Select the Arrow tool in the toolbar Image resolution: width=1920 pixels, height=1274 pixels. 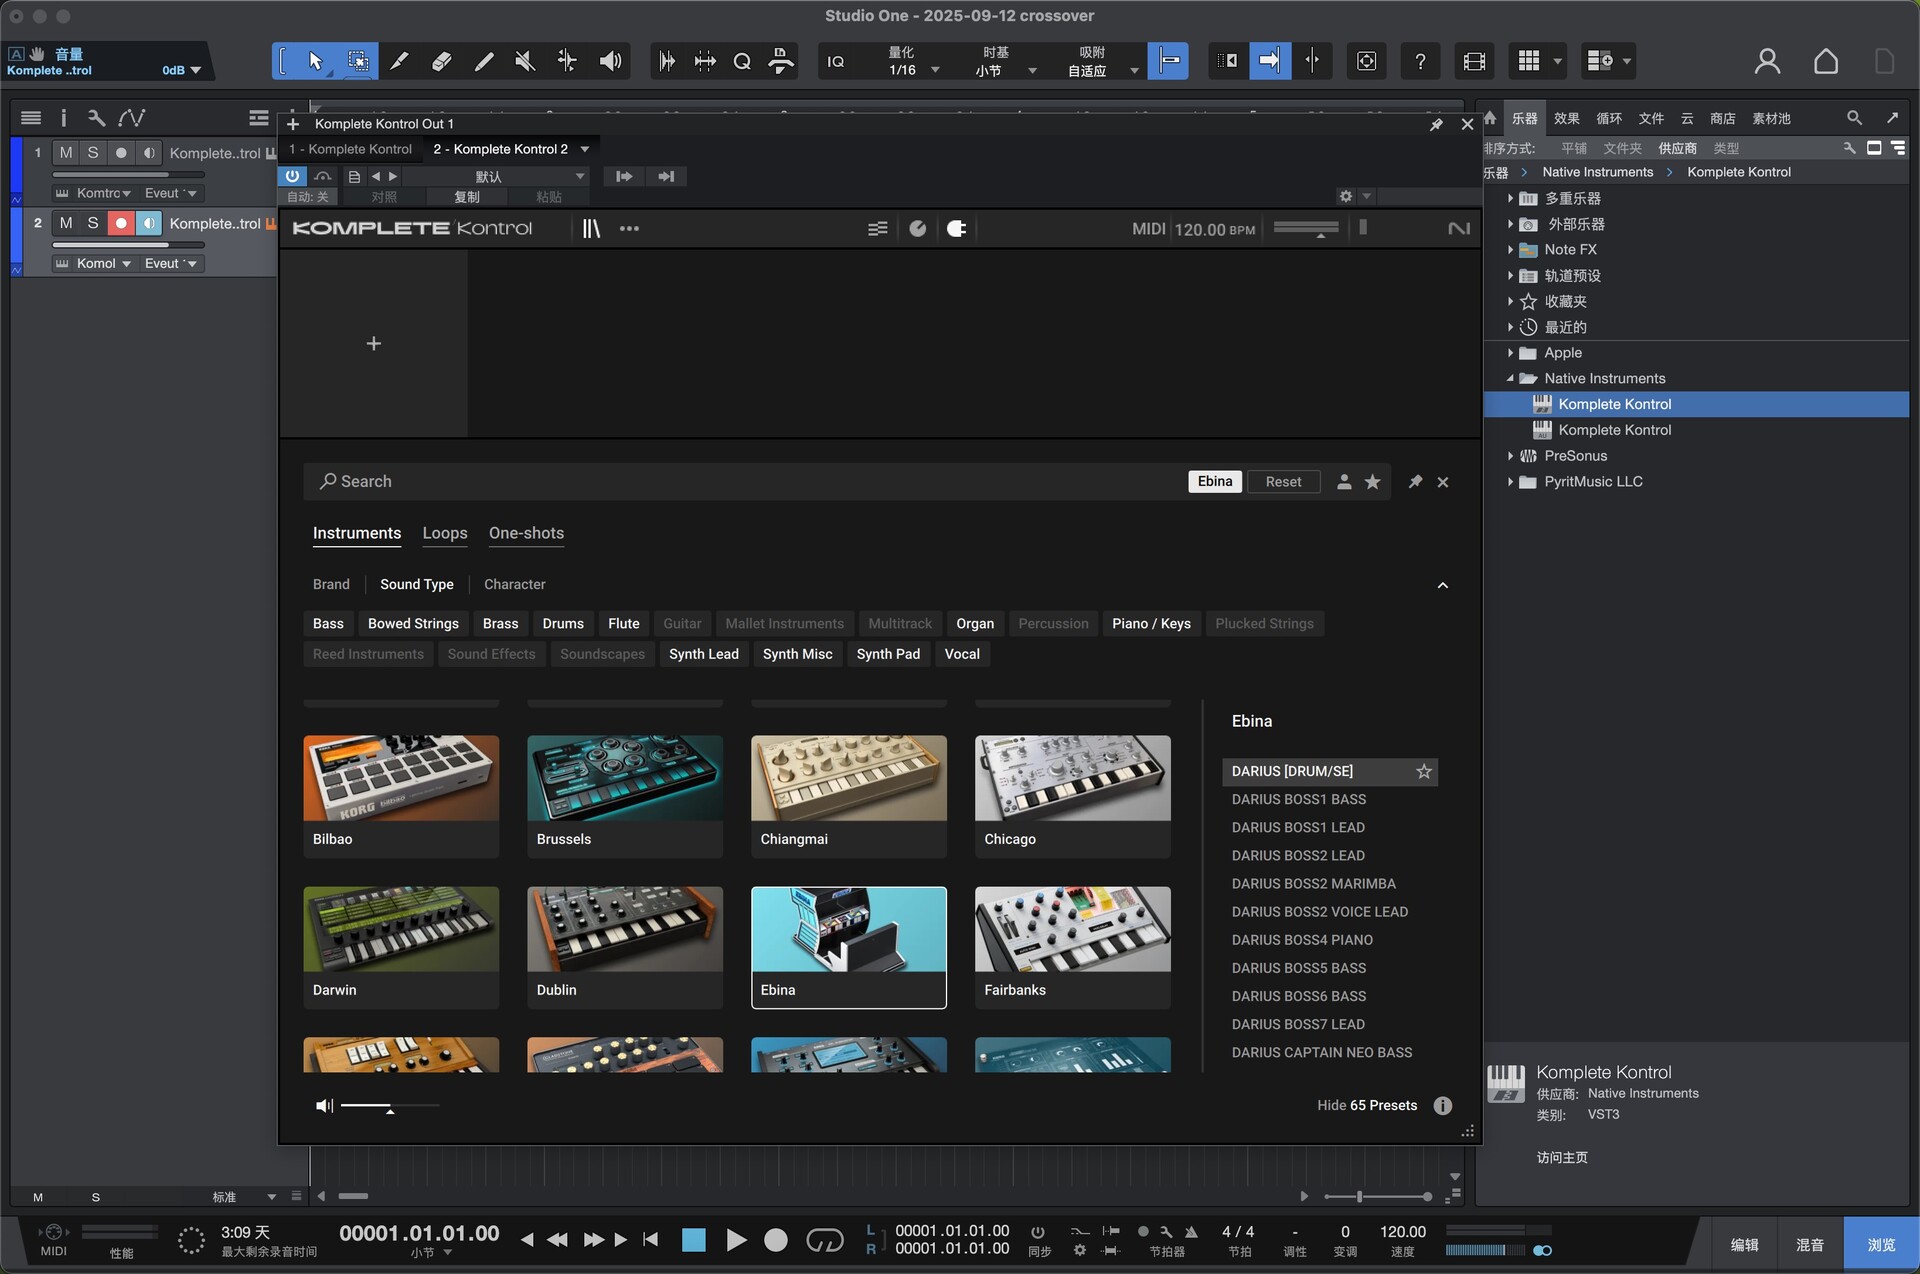click(x=315, y=61)
